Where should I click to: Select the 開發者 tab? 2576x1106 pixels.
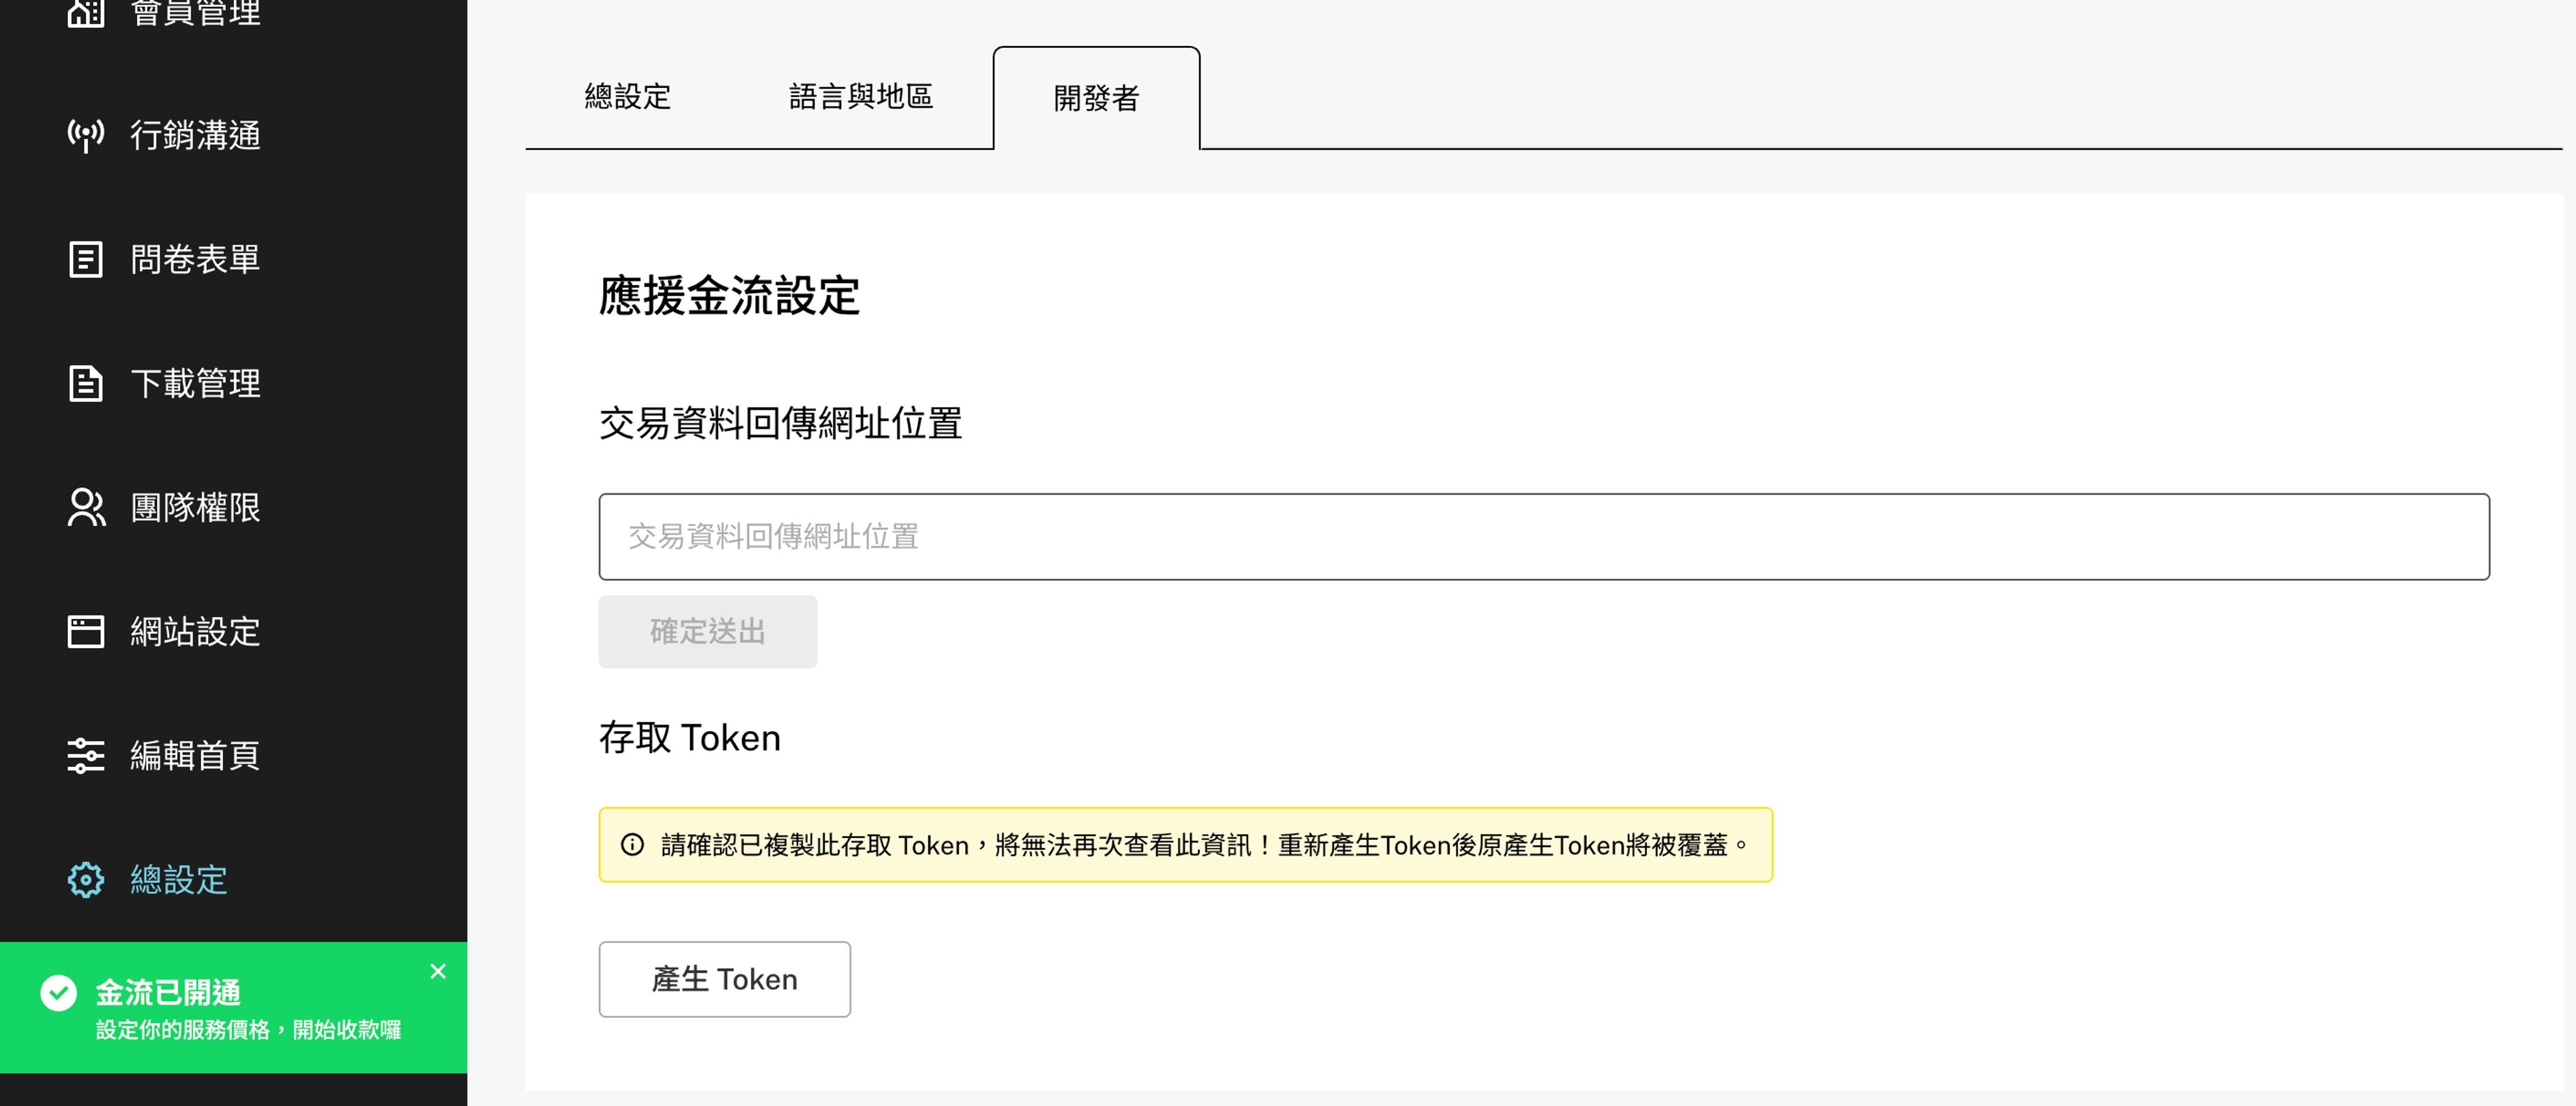[1096, 99]
